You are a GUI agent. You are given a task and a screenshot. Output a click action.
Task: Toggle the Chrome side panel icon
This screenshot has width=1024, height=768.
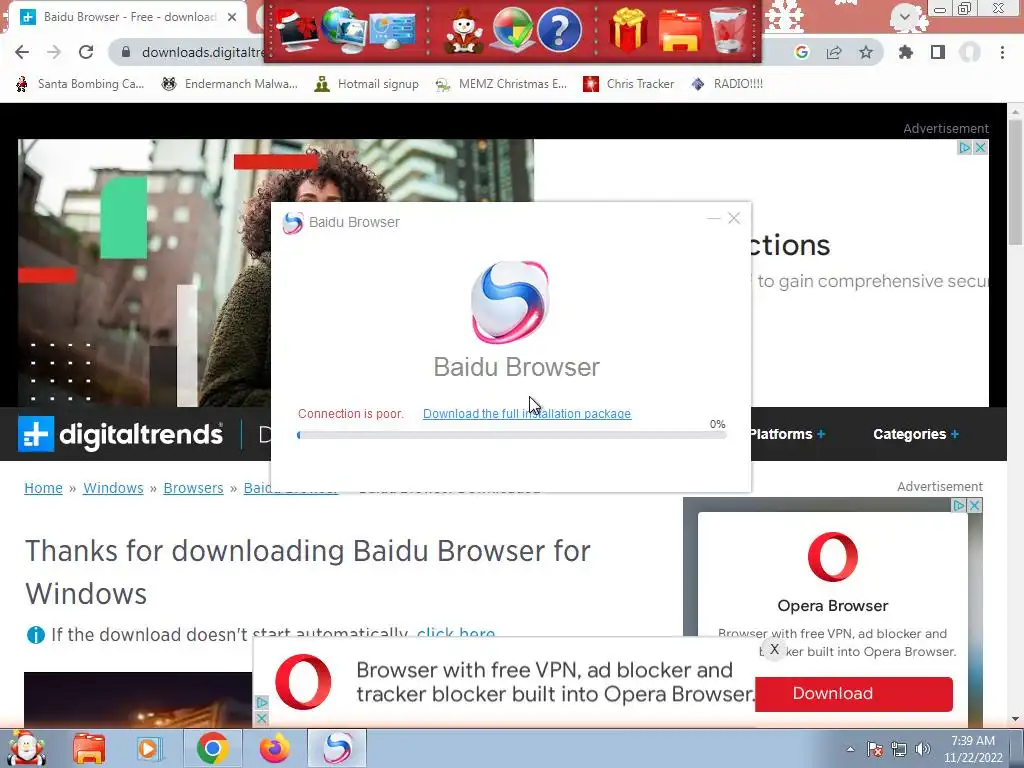coord(938,52)
